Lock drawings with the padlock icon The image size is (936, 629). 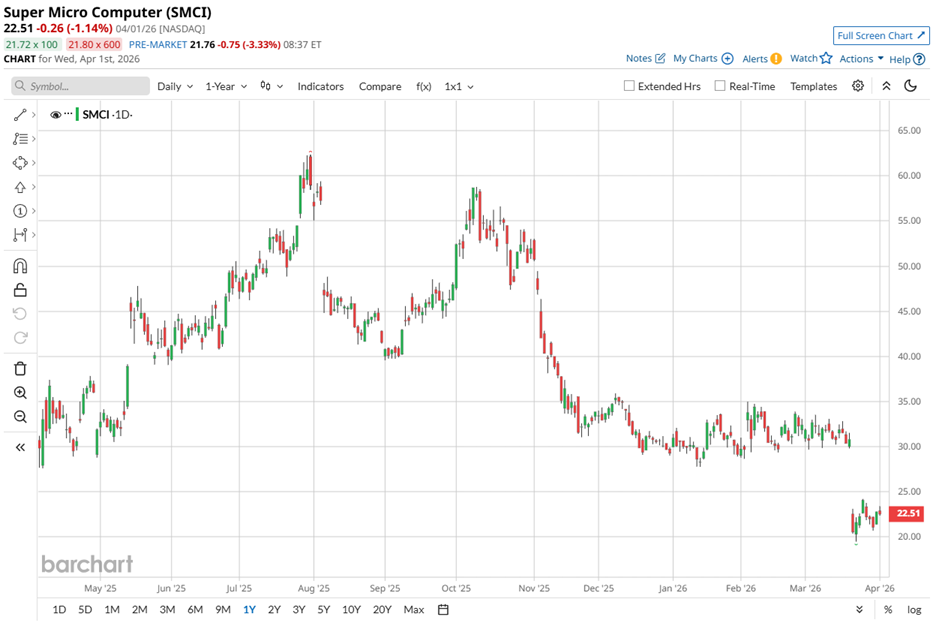20,290
